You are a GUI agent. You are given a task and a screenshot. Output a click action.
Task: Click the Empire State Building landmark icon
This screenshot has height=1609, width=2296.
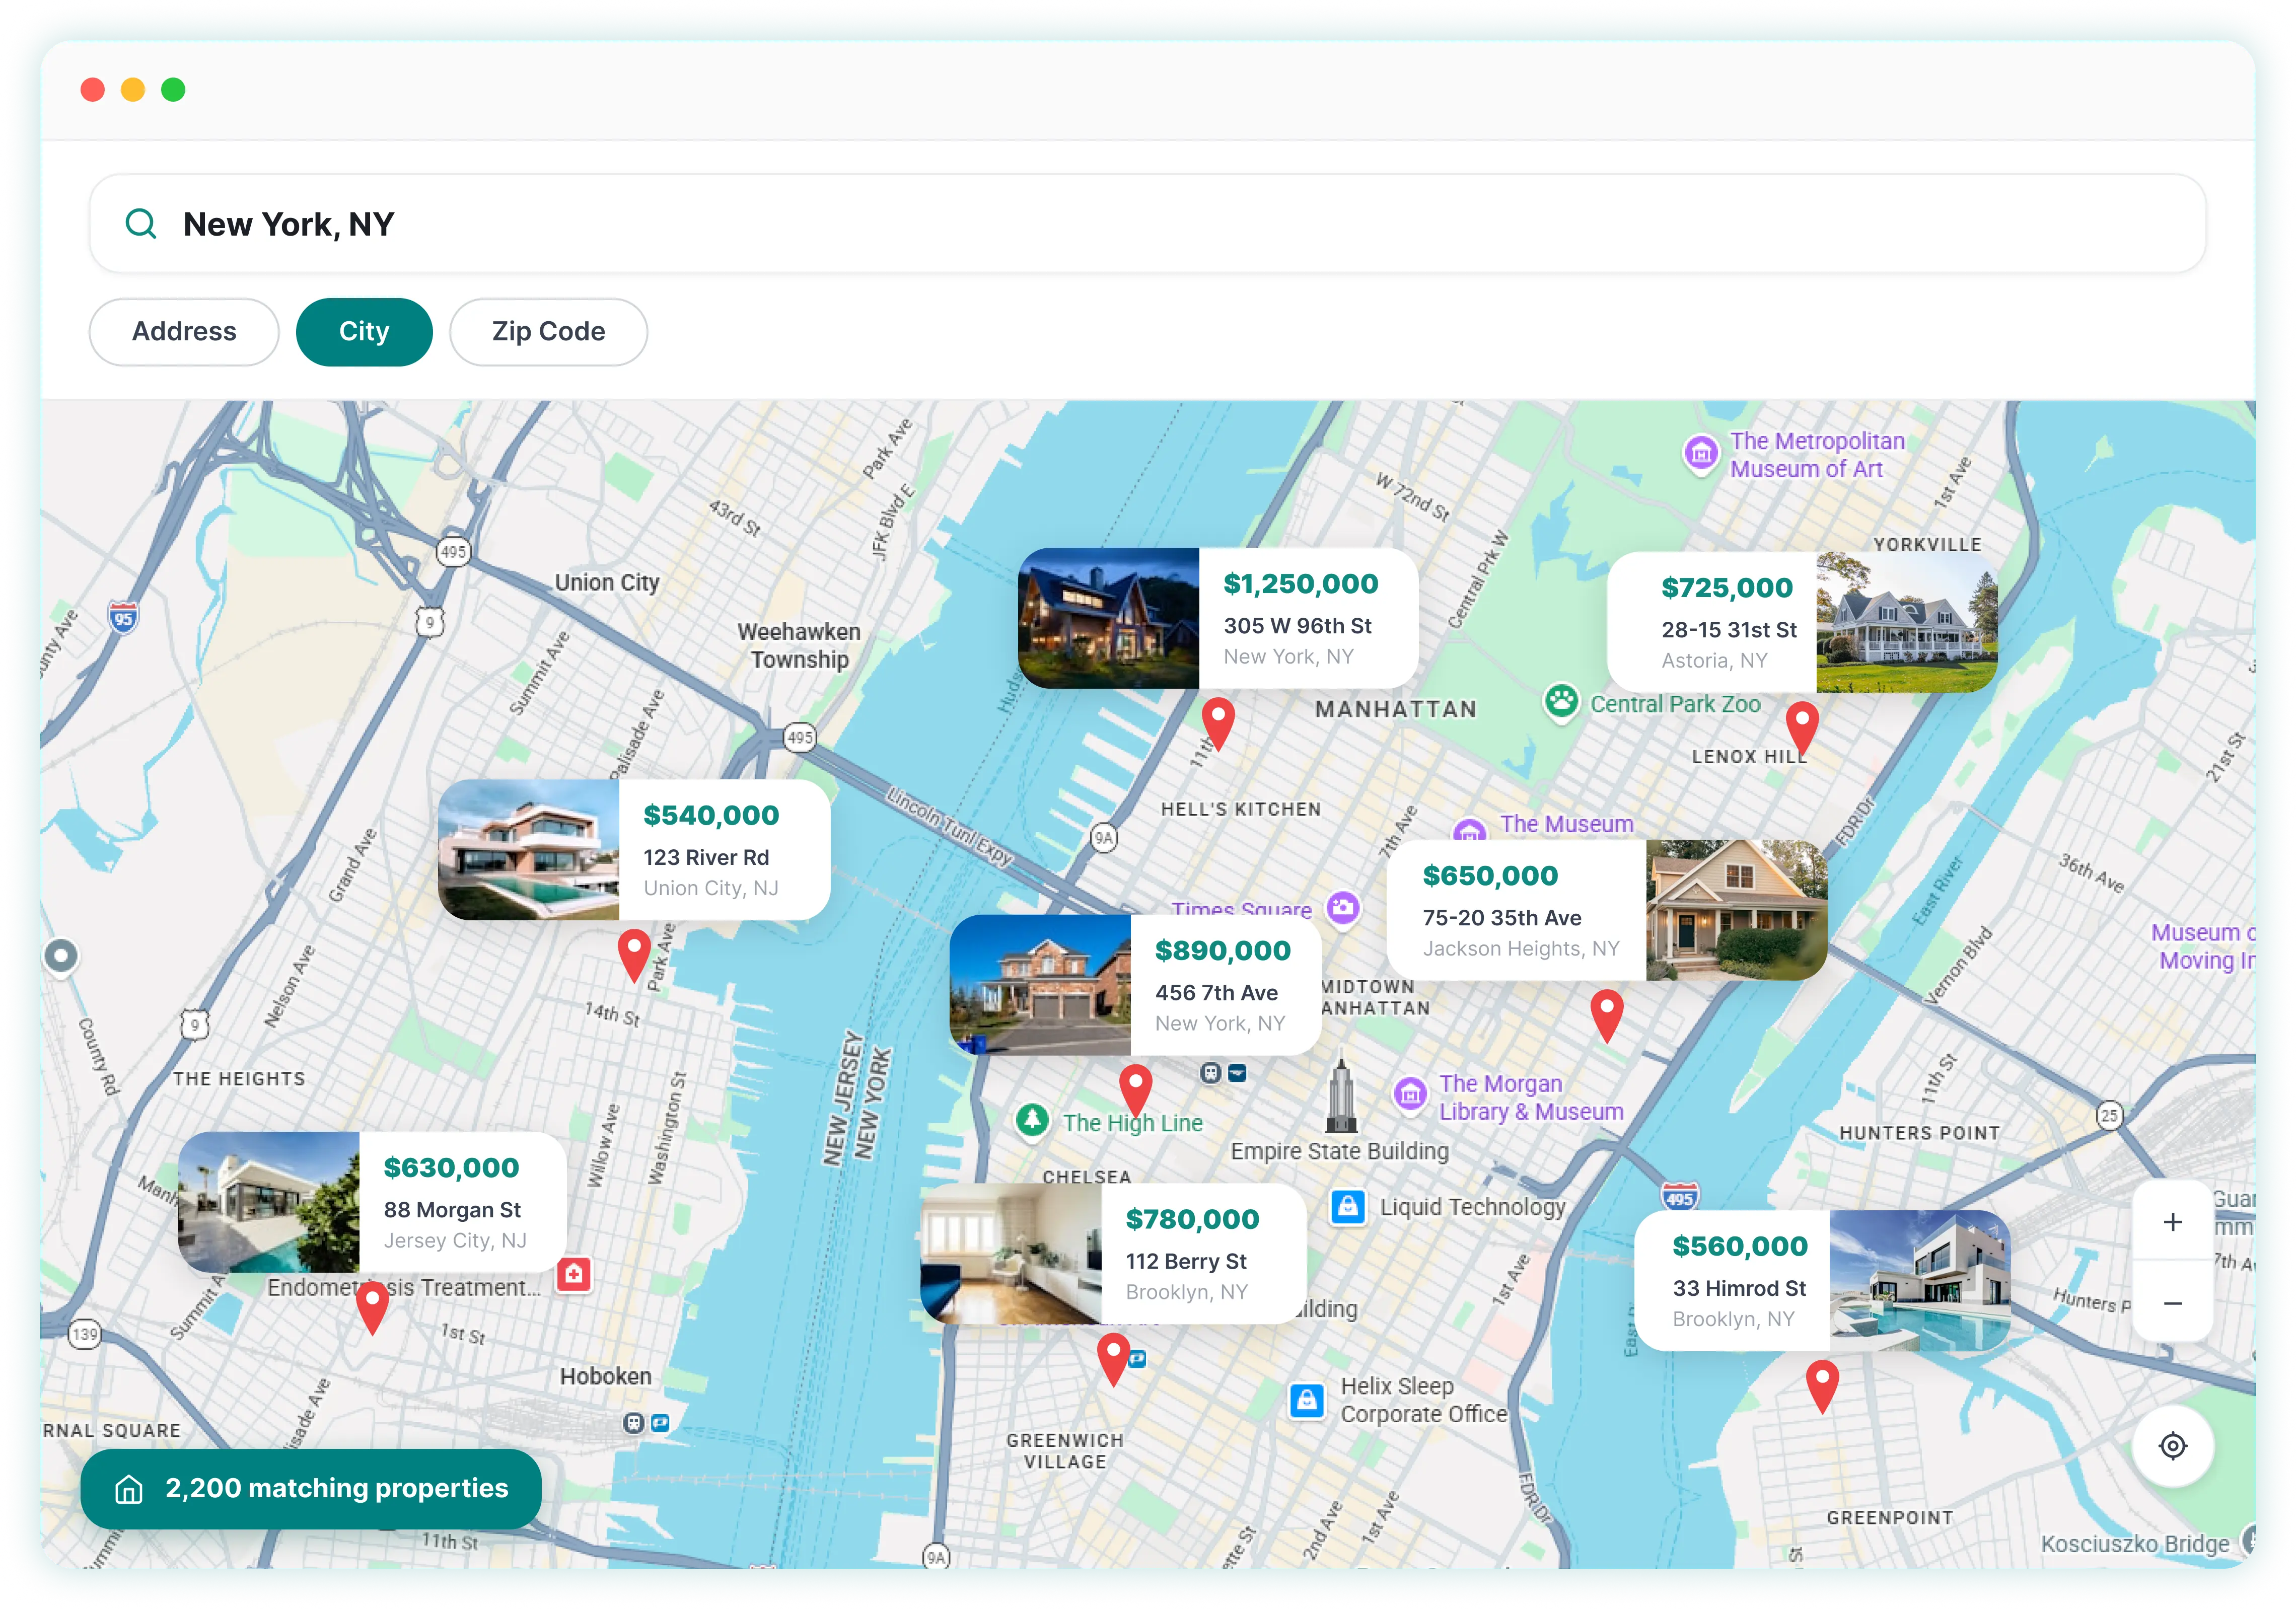click(x=1341, y=1093)
